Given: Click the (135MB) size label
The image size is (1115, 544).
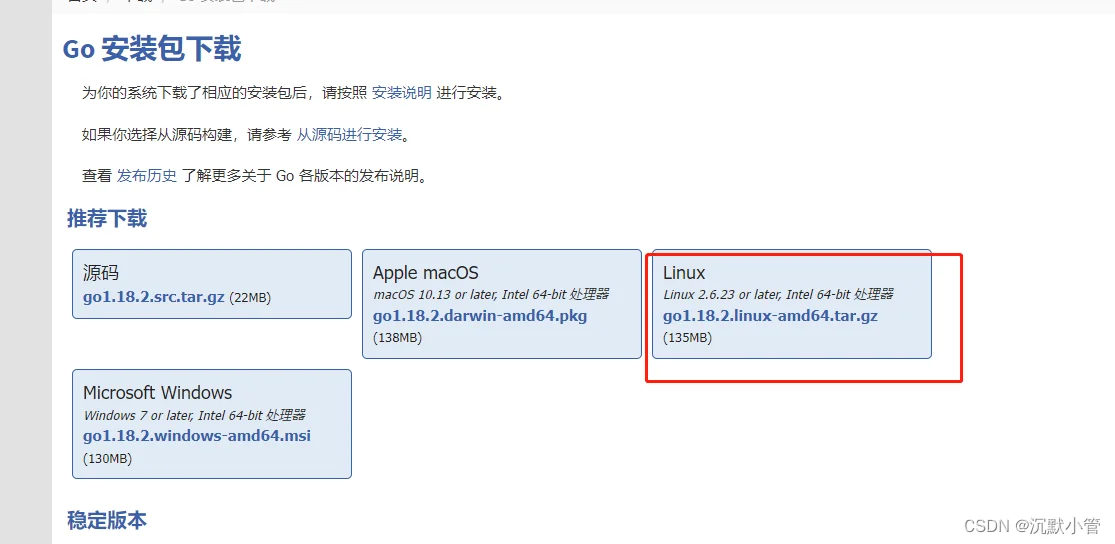Looking at the screenshot, I should (687, 338).
